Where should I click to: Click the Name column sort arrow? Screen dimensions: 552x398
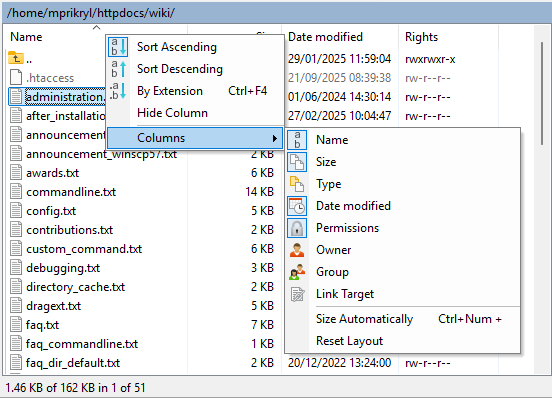[96, 28]
